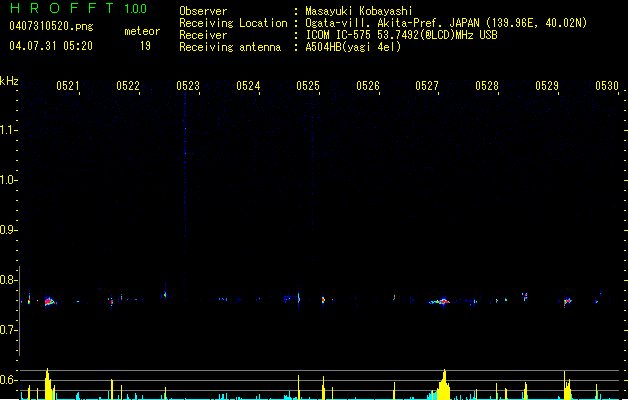Click the 0528 time marker
Screen dimensions: 629x400
487,85
